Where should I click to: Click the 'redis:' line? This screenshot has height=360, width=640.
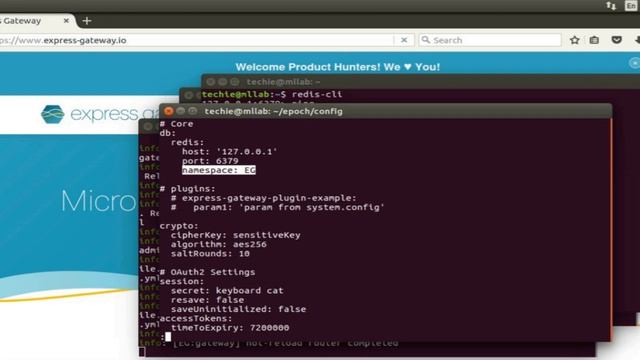coord(187,142)
